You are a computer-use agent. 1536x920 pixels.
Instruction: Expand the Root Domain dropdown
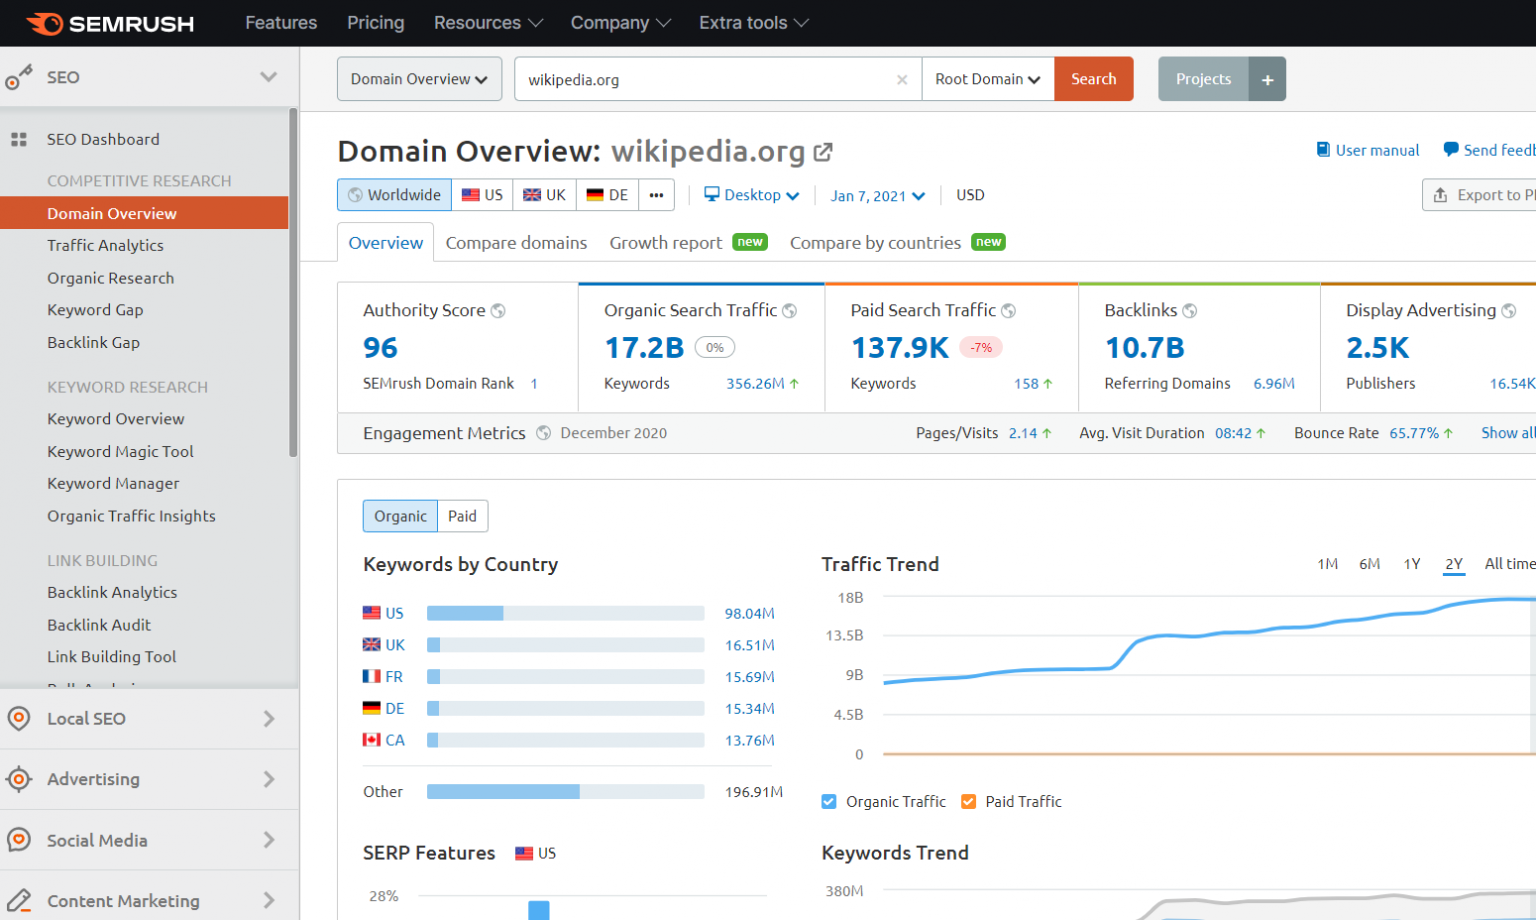(987, 78)
